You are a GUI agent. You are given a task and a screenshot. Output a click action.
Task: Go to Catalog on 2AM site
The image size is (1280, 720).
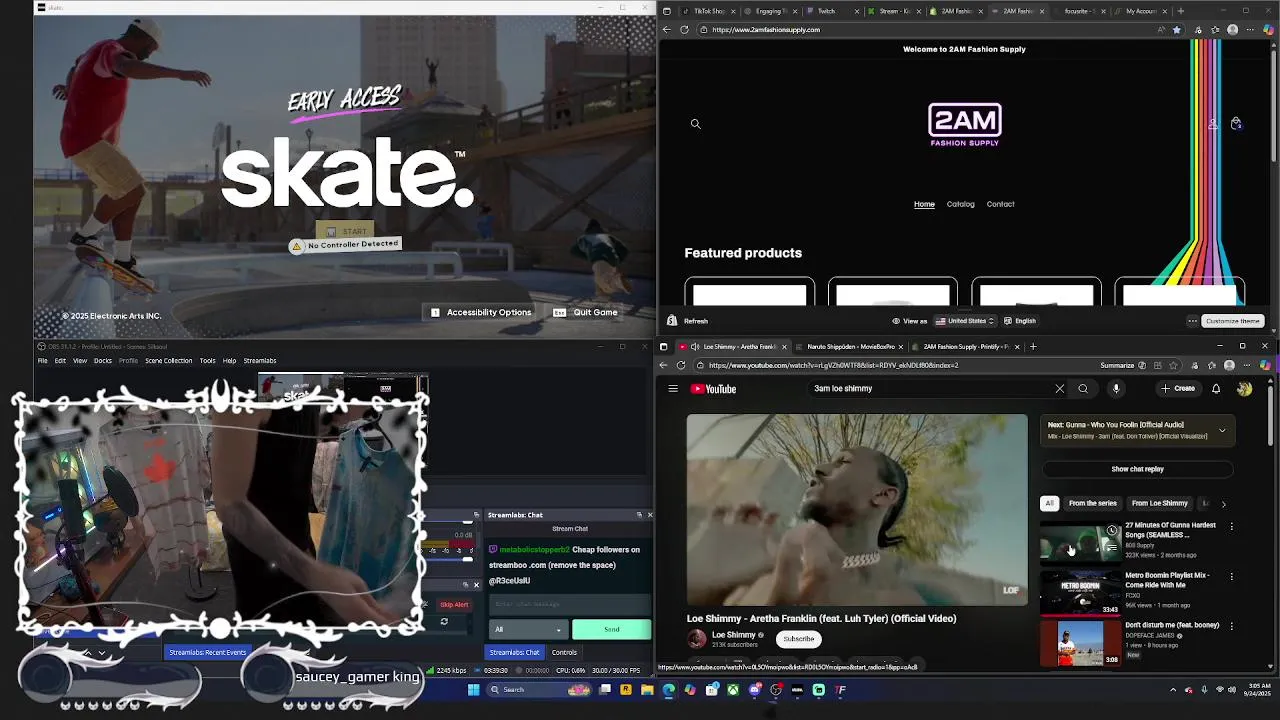tap(960, 204)
